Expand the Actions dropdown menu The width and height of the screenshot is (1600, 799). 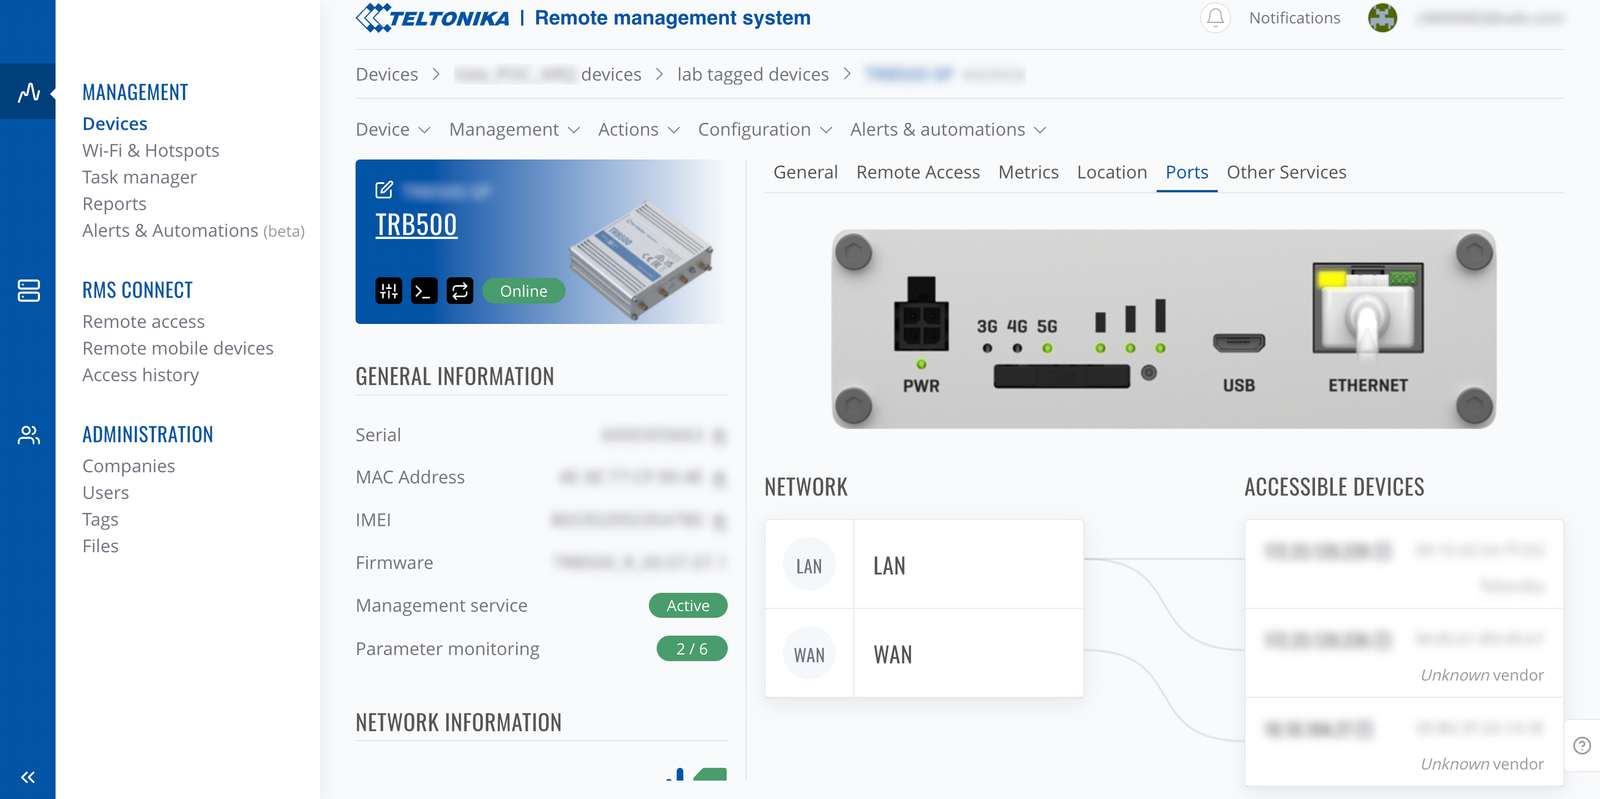point(639,130)
